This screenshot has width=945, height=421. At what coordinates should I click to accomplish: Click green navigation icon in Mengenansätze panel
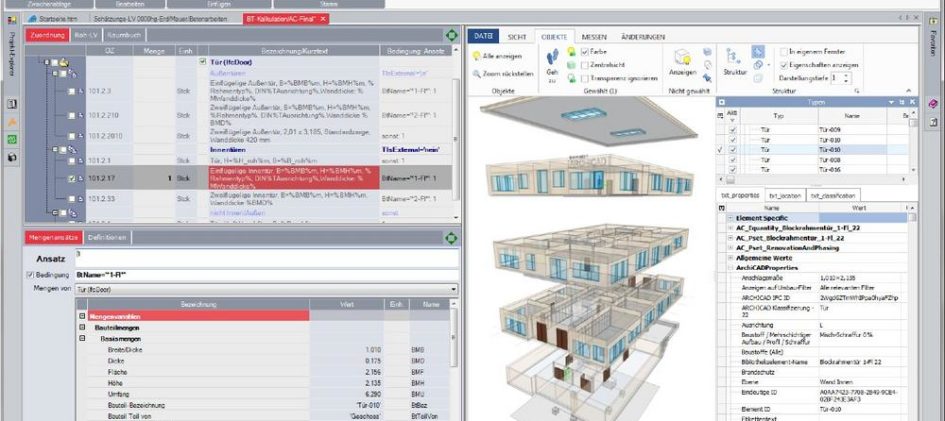click(x=451, y=237)
